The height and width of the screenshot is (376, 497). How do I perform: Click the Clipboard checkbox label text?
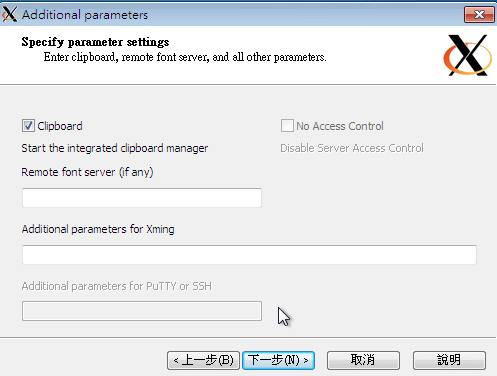pyautogui.click(x=60, y=126)
